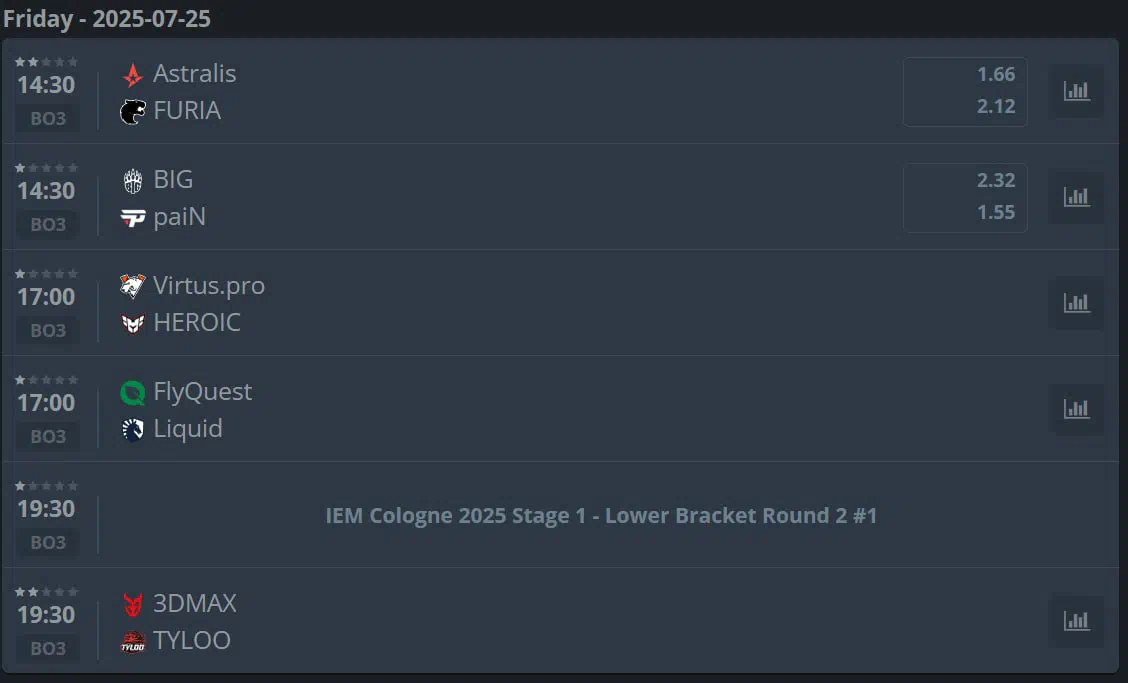This screenshot has height=683, width=1128.
Task: Open stats chart for BIG vs paiN
Action: 1076,197
